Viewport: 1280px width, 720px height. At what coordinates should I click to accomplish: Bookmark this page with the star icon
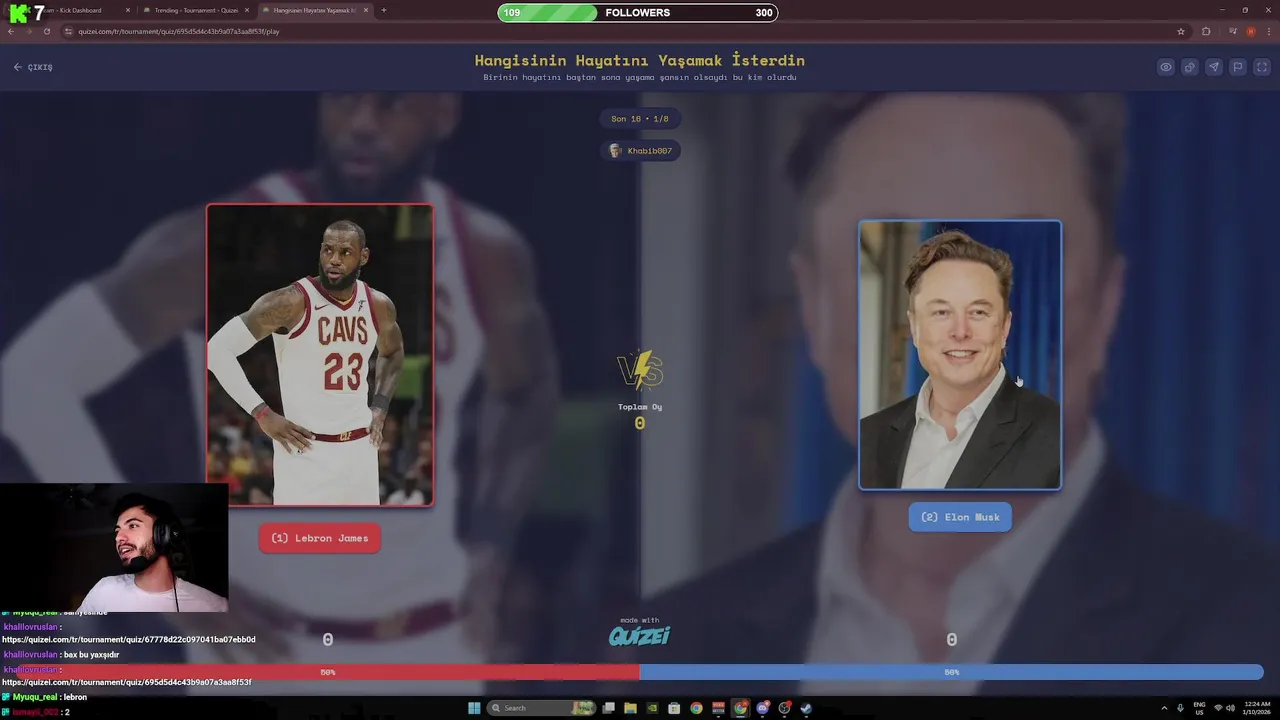(1181, 31)
